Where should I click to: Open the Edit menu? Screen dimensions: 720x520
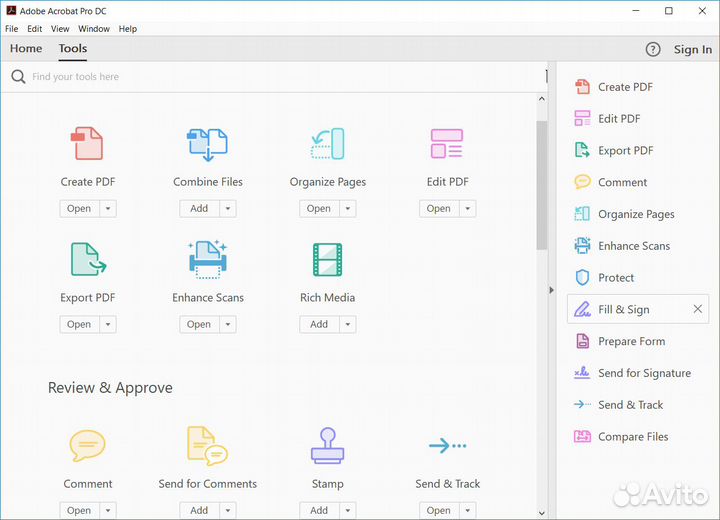[x=34, y=28]
